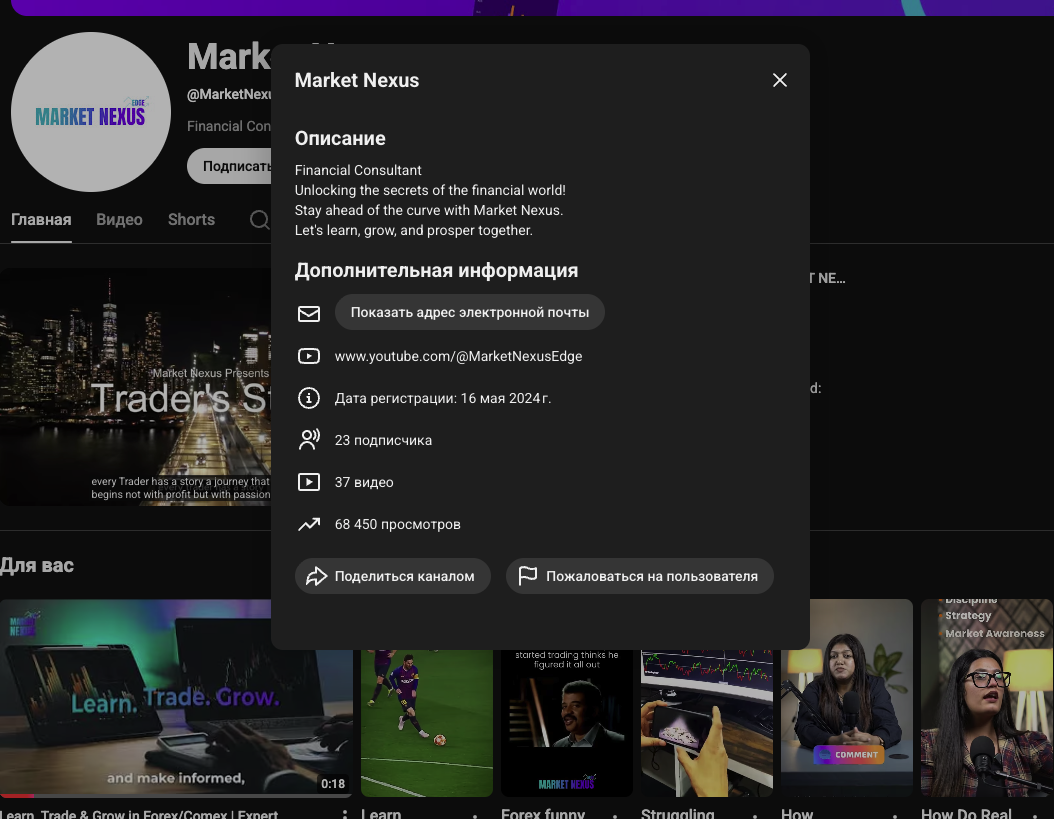Click the Forex funny short title

pyautogui.click(x=542, y=814)
